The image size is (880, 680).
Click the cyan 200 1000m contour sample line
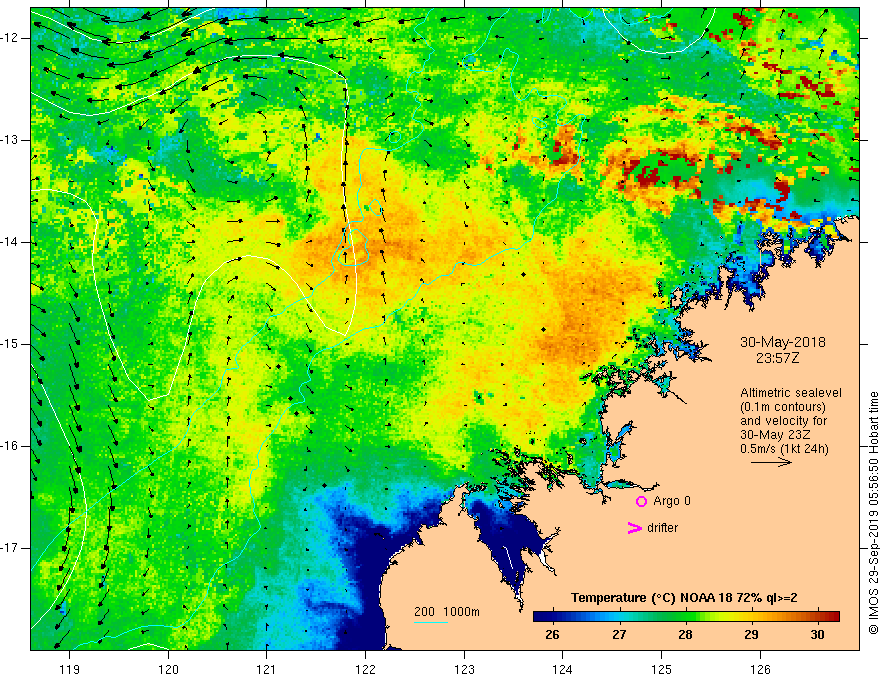(x=430, y=622)
